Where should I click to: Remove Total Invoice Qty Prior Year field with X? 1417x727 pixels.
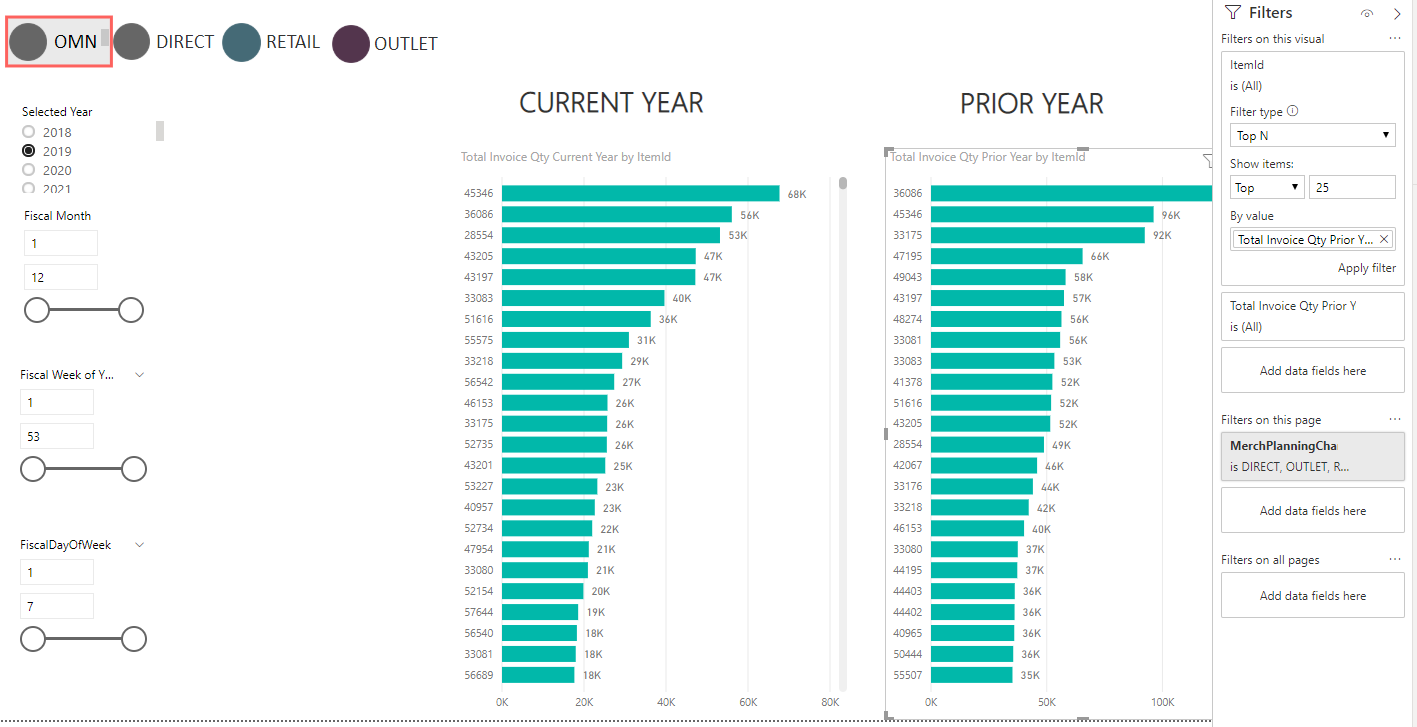coord(1384,239)
